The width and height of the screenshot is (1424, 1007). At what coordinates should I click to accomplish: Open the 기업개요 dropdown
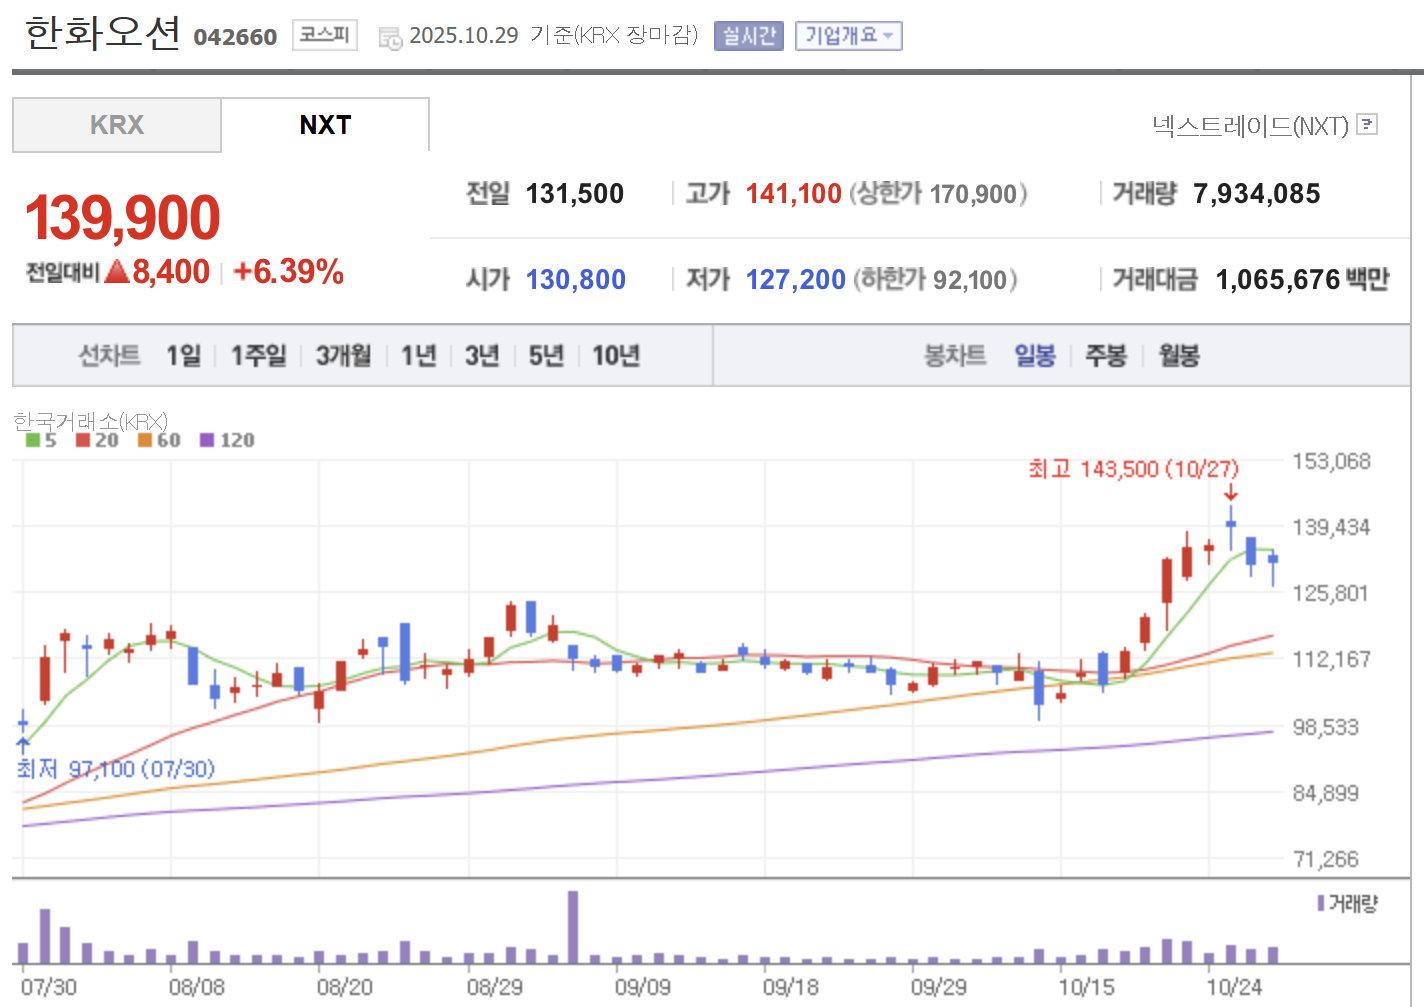click(x=849, y=36)
